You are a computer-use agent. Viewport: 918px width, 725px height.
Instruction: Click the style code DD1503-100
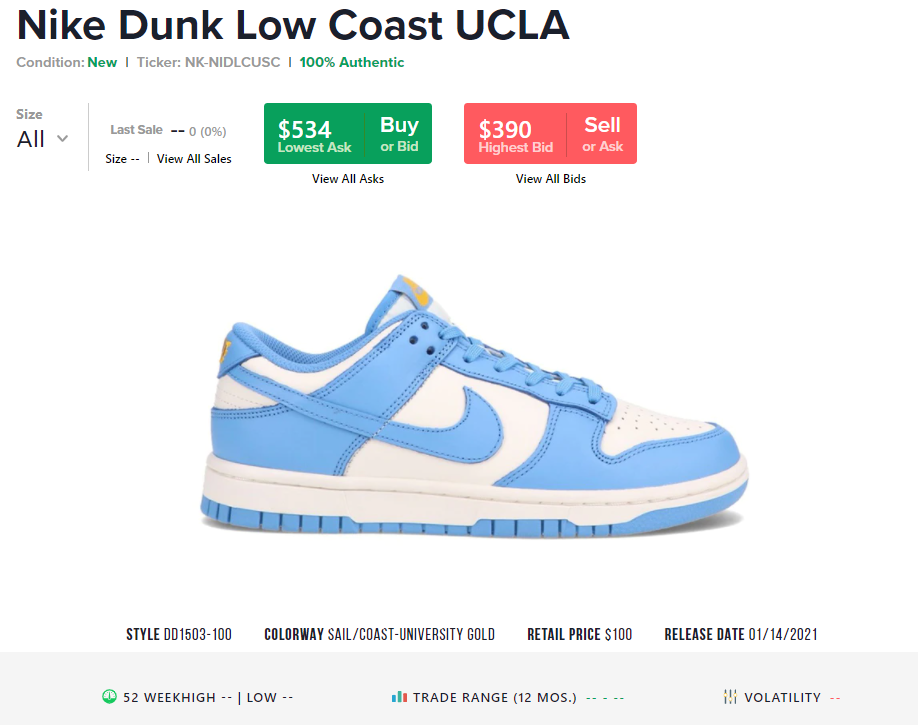pos(197,634)
